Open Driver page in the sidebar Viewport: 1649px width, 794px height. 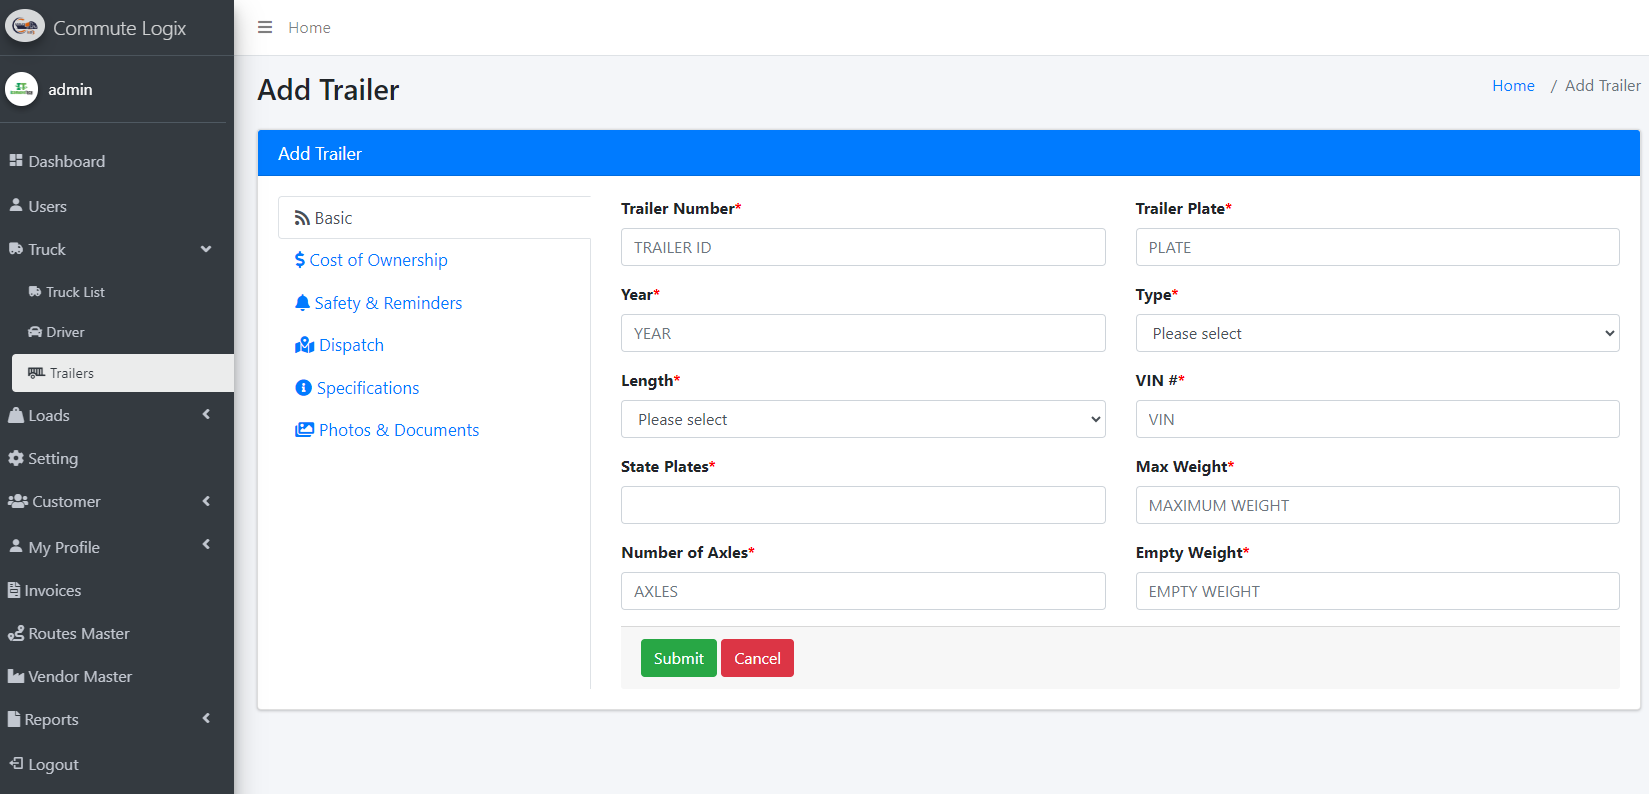coord(65,332)
